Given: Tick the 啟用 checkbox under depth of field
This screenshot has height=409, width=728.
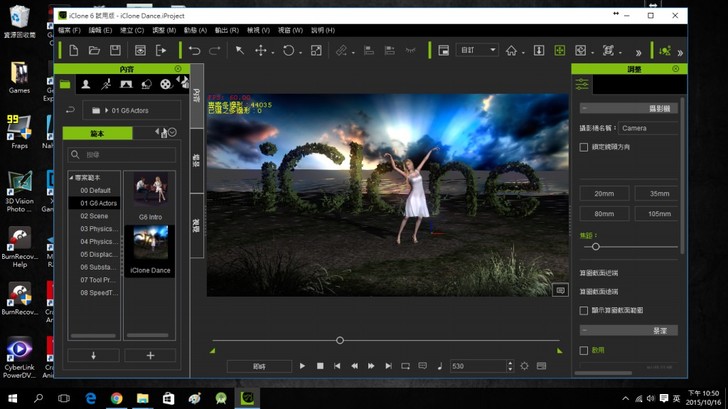Looking at the screenshot, I should pyautogui.click(x=584, y=351).
